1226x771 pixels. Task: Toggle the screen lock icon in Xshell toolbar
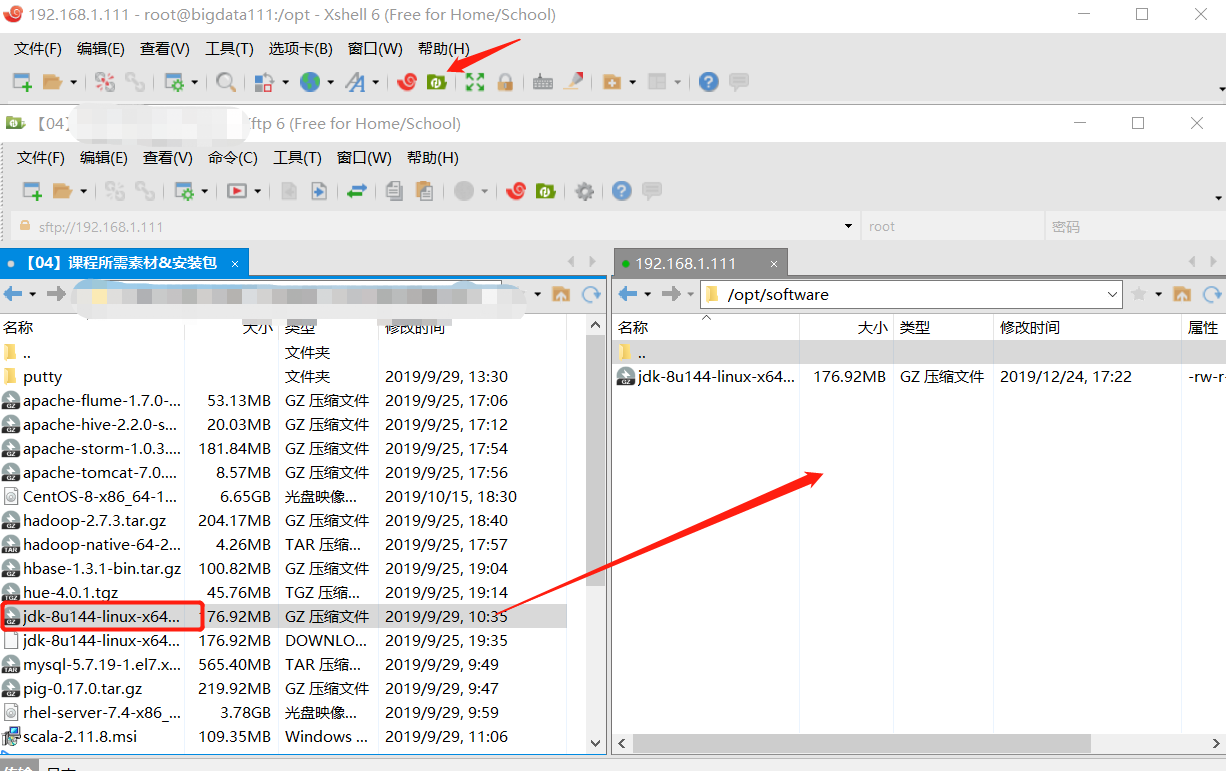coord(506,82)
